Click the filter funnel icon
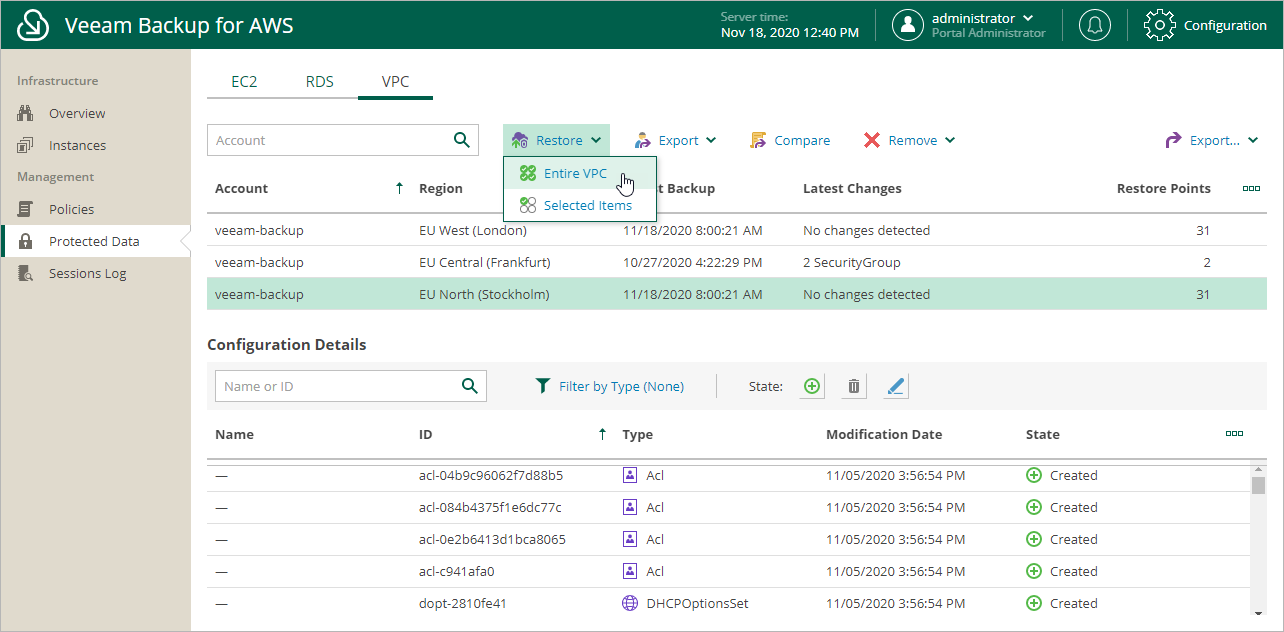1284x632 pixels. (x=543, y=386)
